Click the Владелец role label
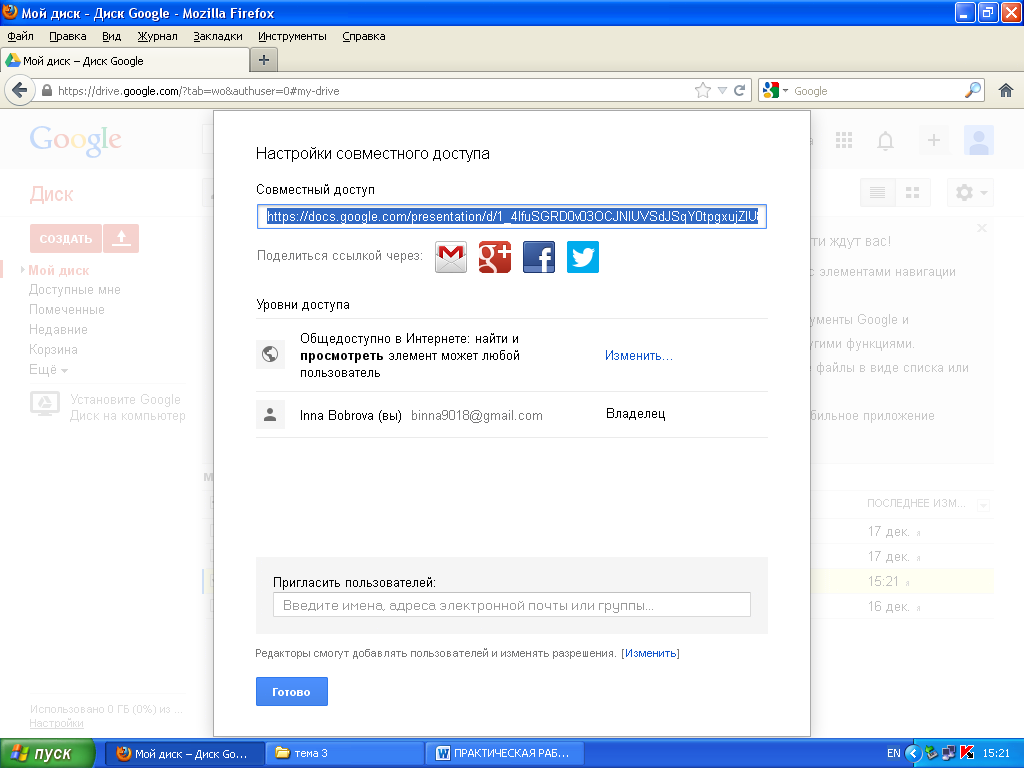This screenshot has width=1024, height=768. coord(635,413)
